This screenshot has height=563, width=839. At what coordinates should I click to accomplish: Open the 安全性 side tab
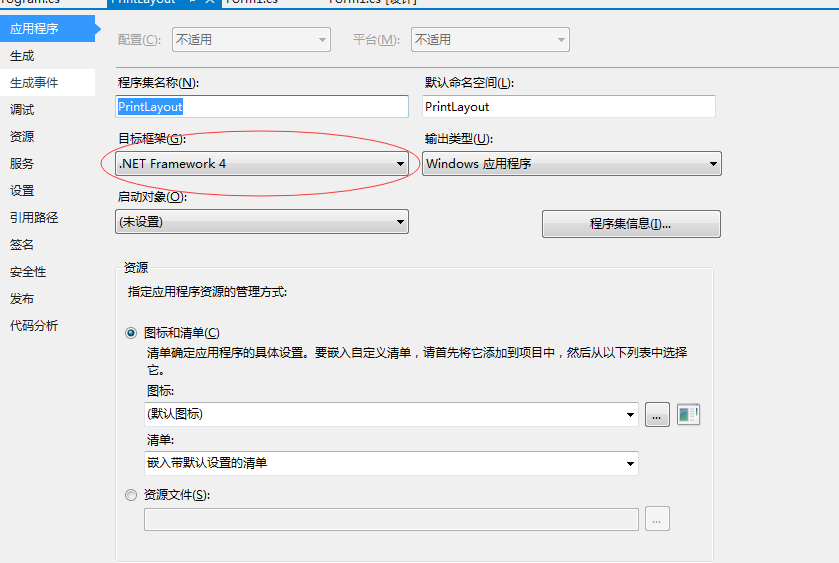pos(47,271)
